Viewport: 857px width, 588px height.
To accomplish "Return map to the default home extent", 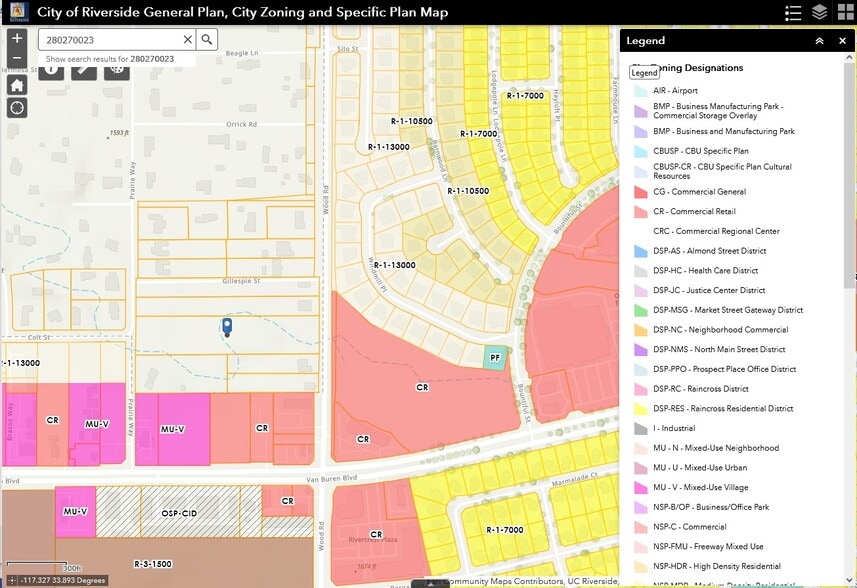I will click(17, 84).
